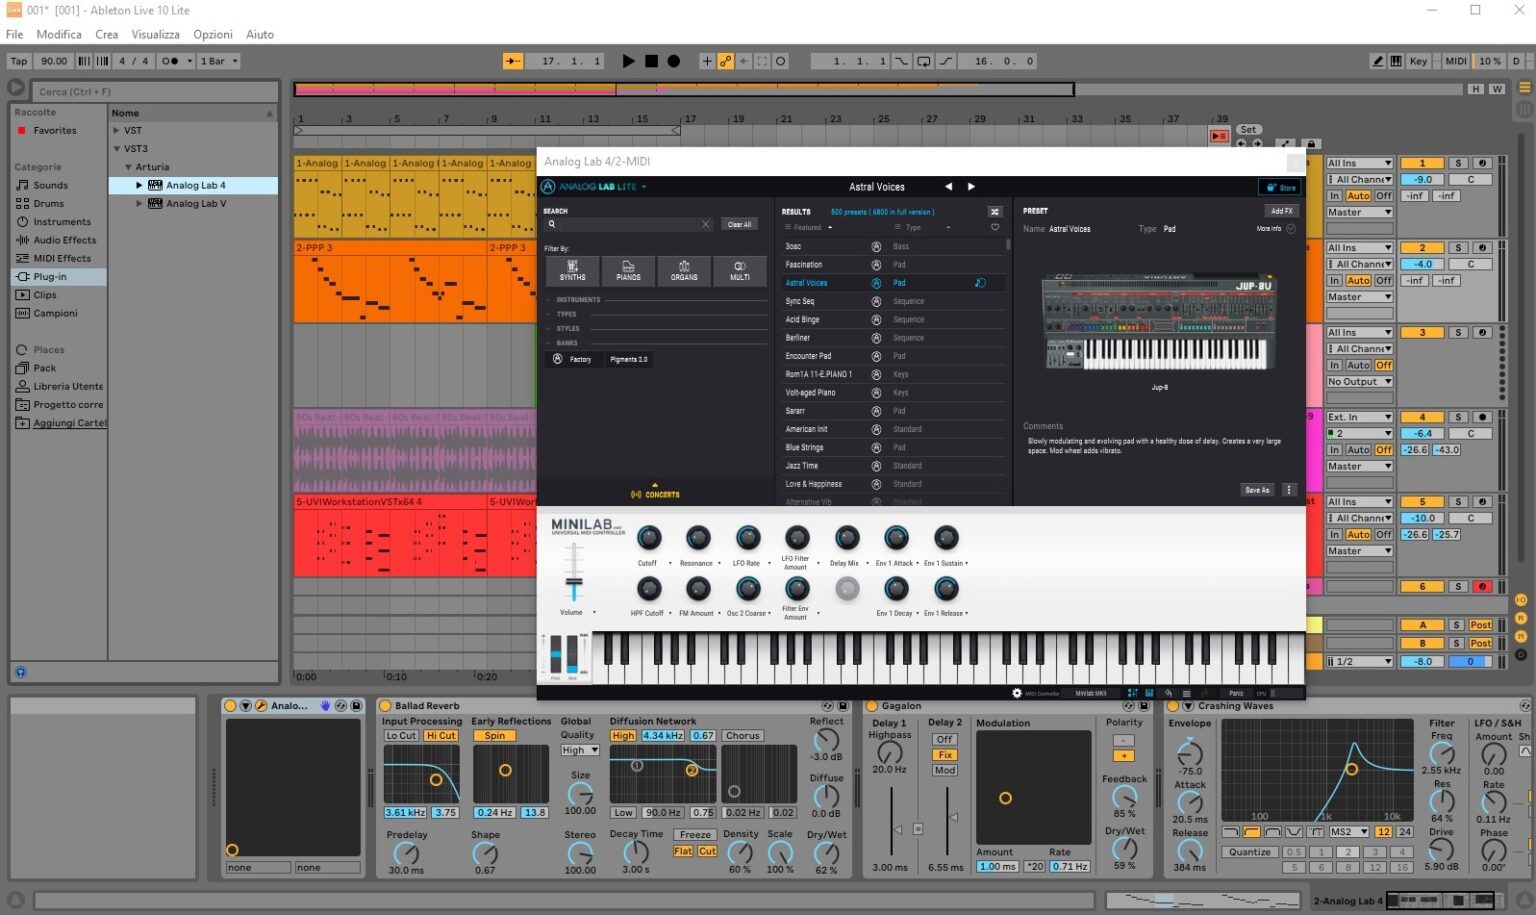1536x915 pixels.
Task: Click Add FX in preset panel
Action: pyautogui.click(x=1282, y=211)
